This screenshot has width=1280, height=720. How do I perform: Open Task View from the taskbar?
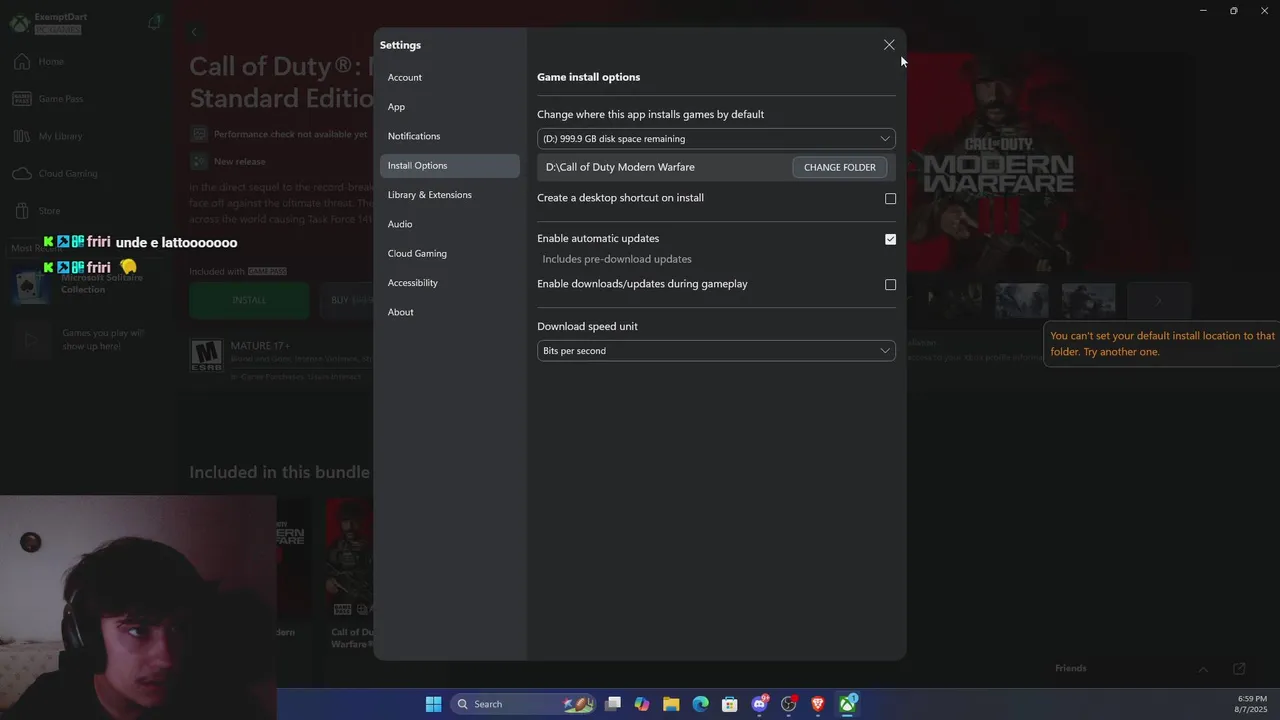pyautogui.click(x=613, y=704)
